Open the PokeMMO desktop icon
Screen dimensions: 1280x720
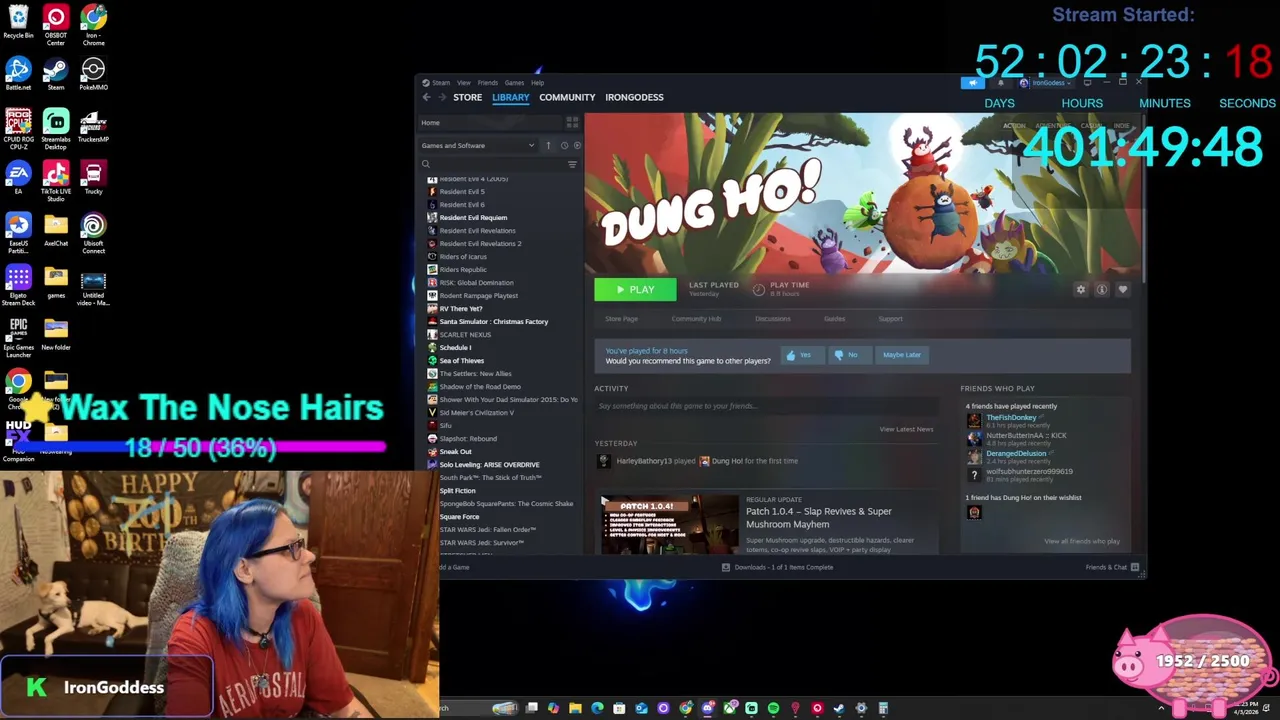(x=93, y=74)
